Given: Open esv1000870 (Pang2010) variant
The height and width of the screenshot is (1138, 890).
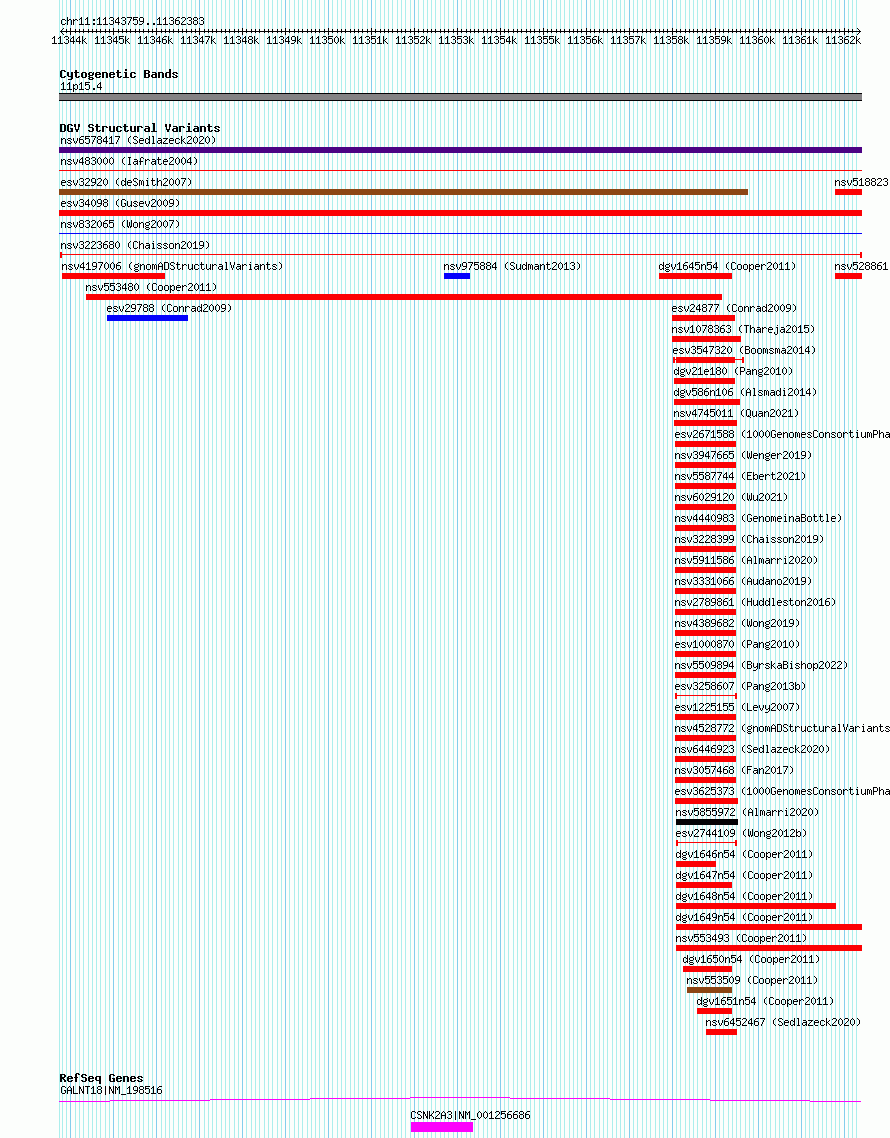Looking at the screenshot, I should click(x=738, y=645).
